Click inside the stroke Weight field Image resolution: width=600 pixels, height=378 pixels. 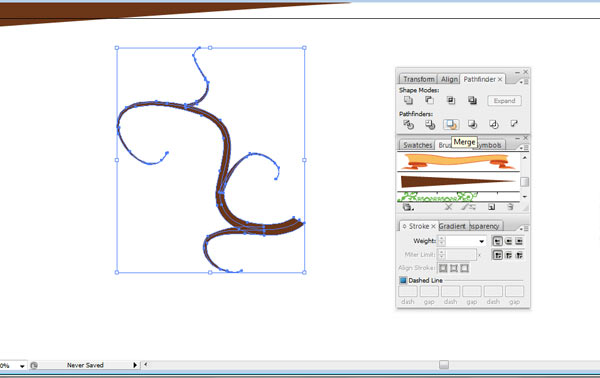[x=461, y=241]
